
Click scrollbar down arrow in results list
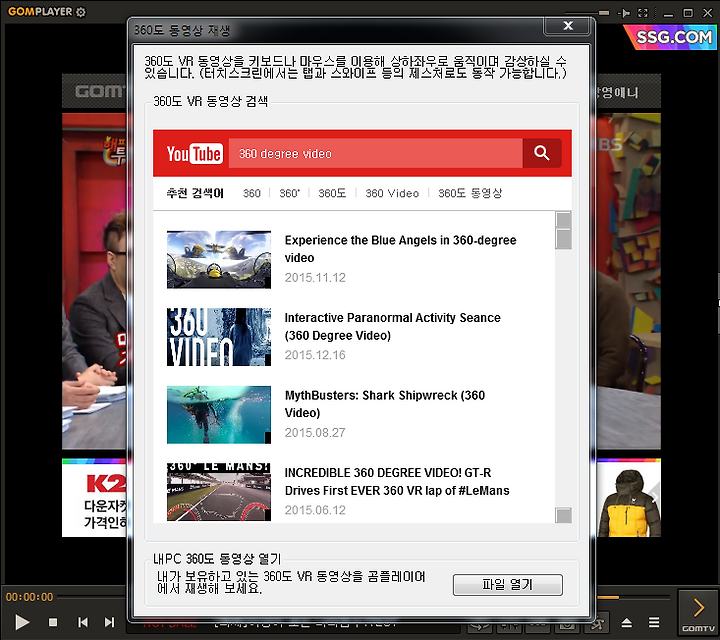[x=563, y=515]
